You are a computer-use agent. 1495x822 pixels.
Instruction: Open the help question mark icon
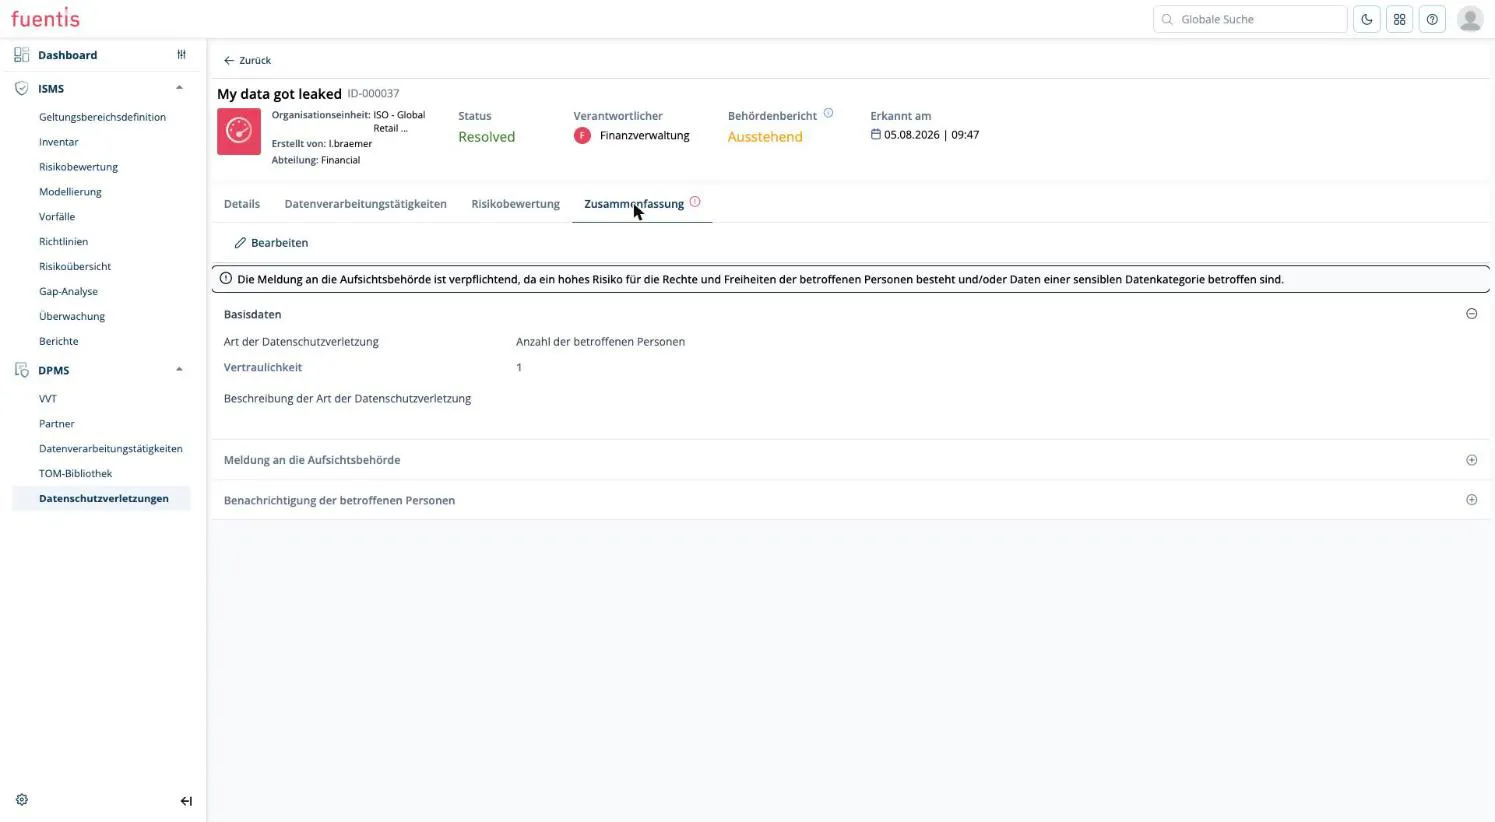tap(1432, 19)
